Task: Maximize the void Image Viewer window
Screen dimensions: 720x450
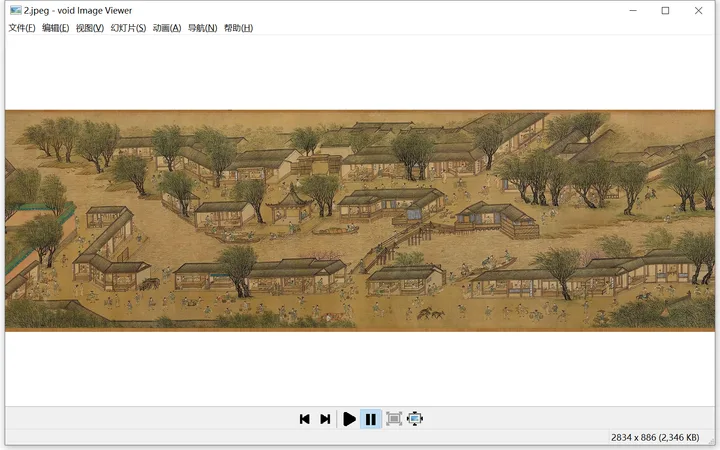Action: click(x=665, y=10)
